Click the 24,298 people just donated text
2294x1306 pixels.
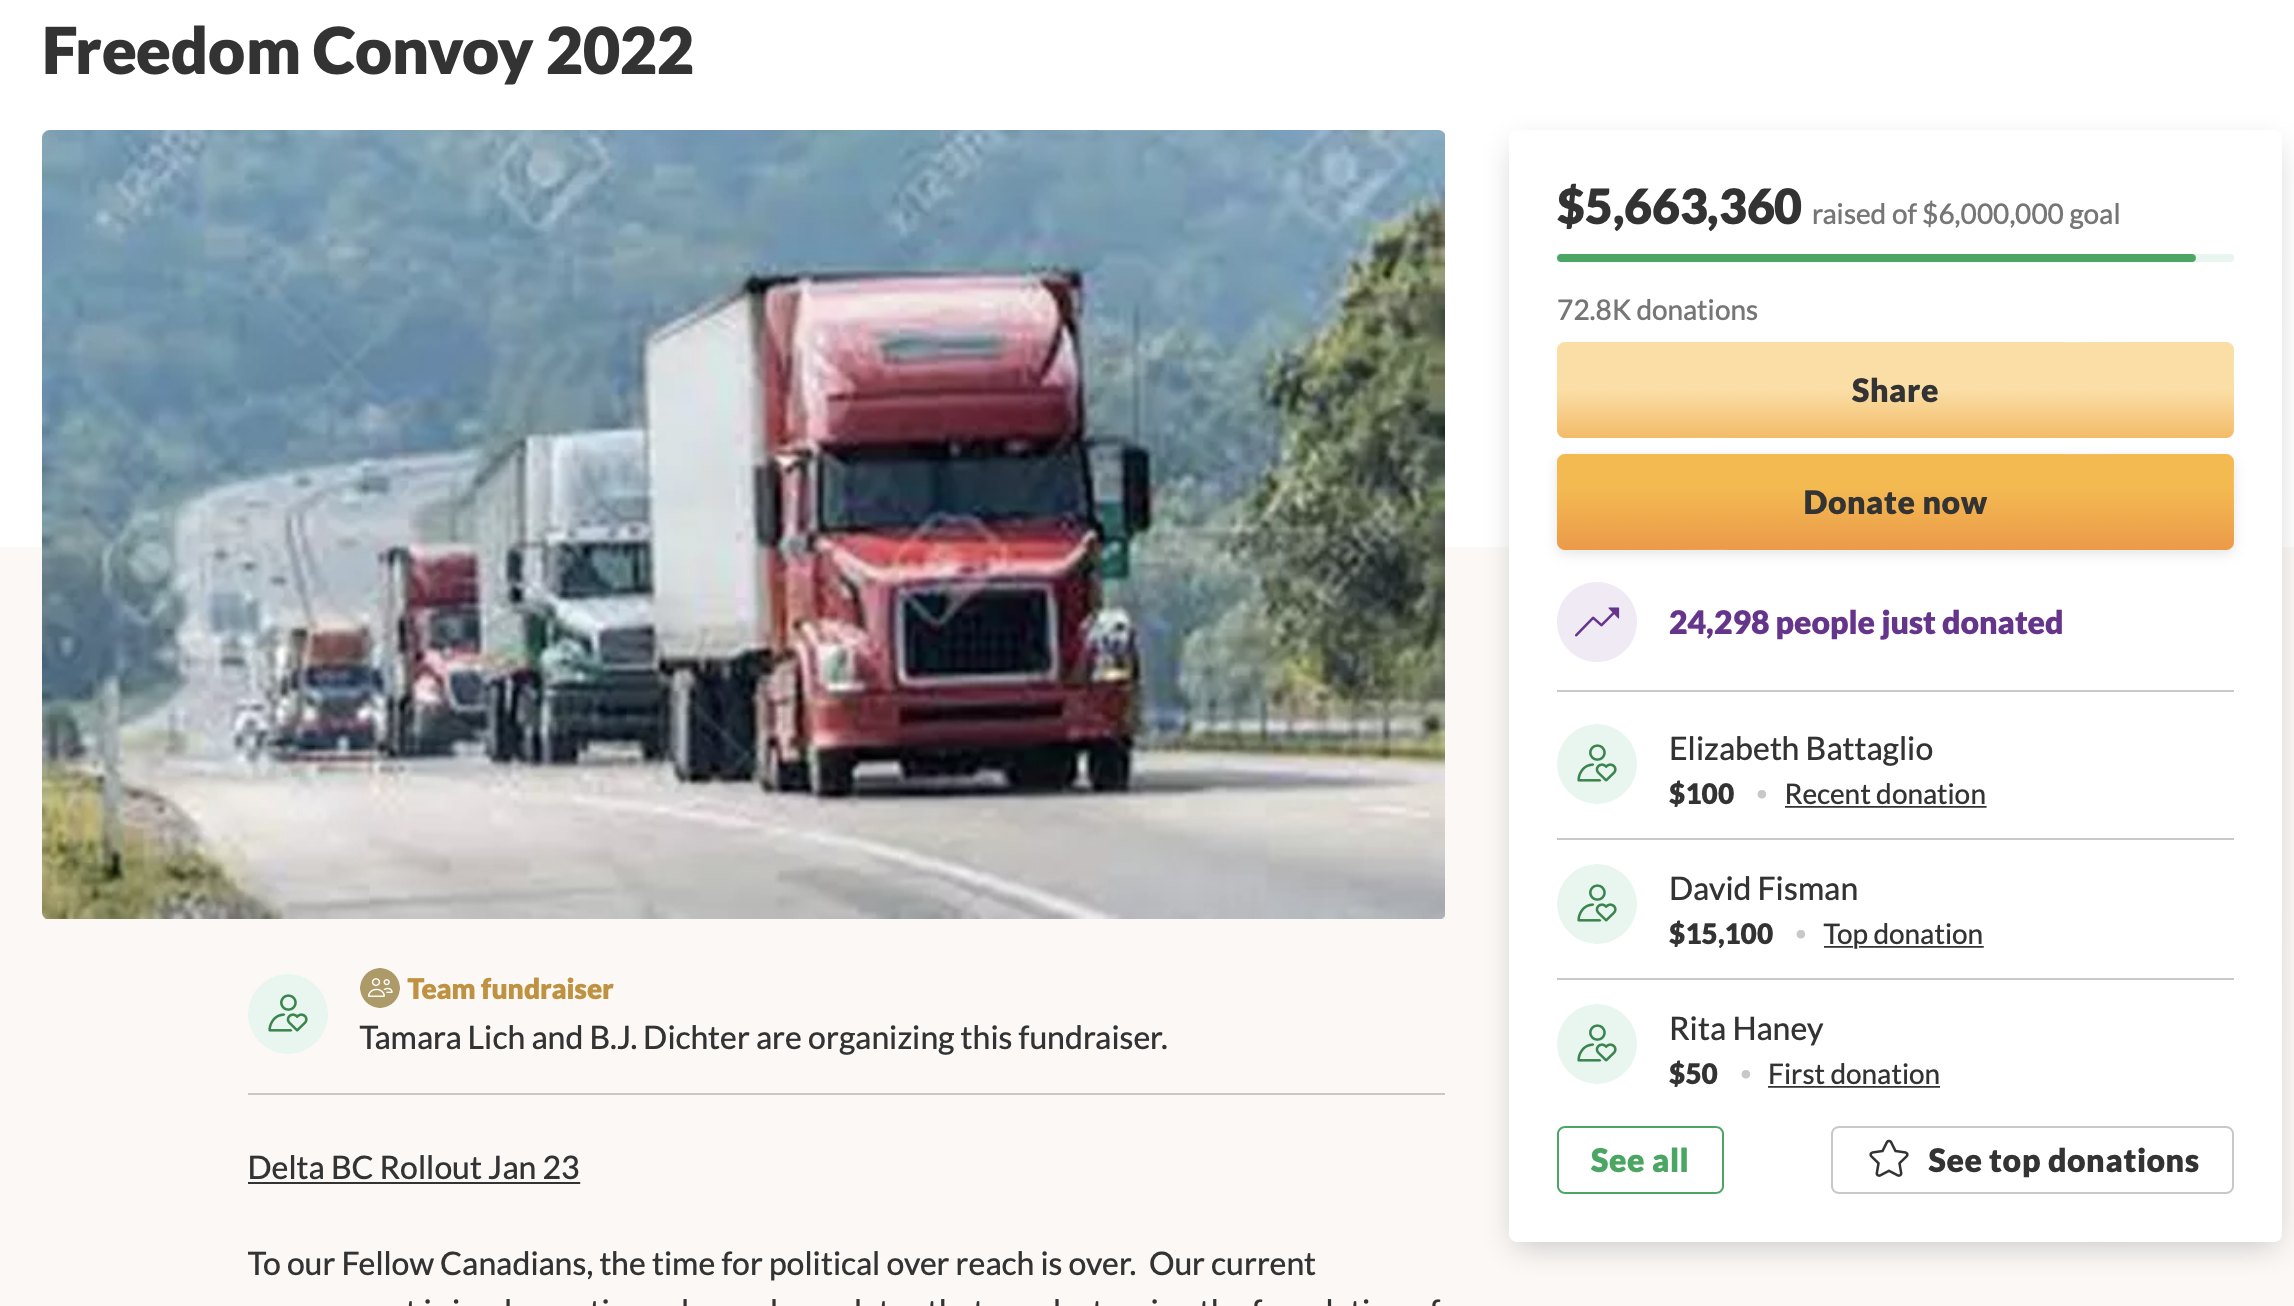[1866, 622]
